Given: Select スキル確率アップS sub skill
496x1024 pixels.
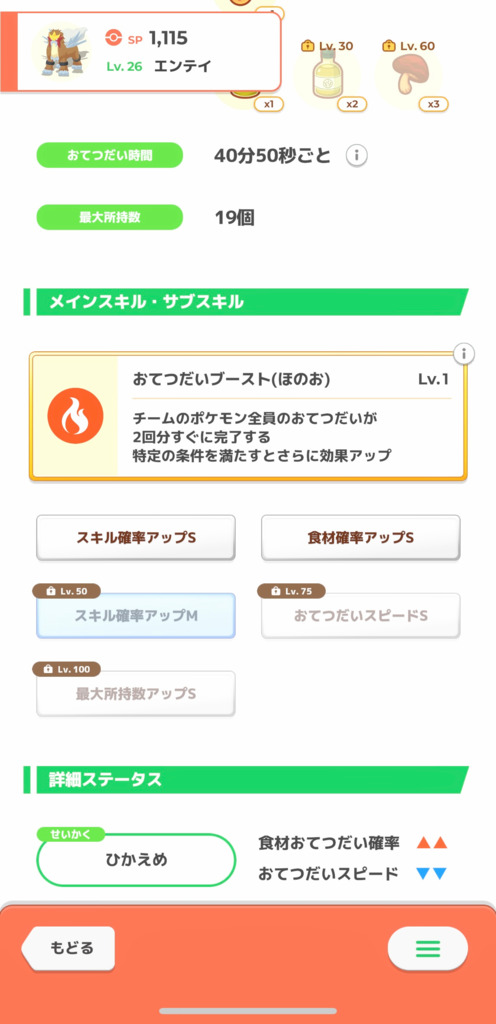Looking at the screenshot, I should [136, 537].
